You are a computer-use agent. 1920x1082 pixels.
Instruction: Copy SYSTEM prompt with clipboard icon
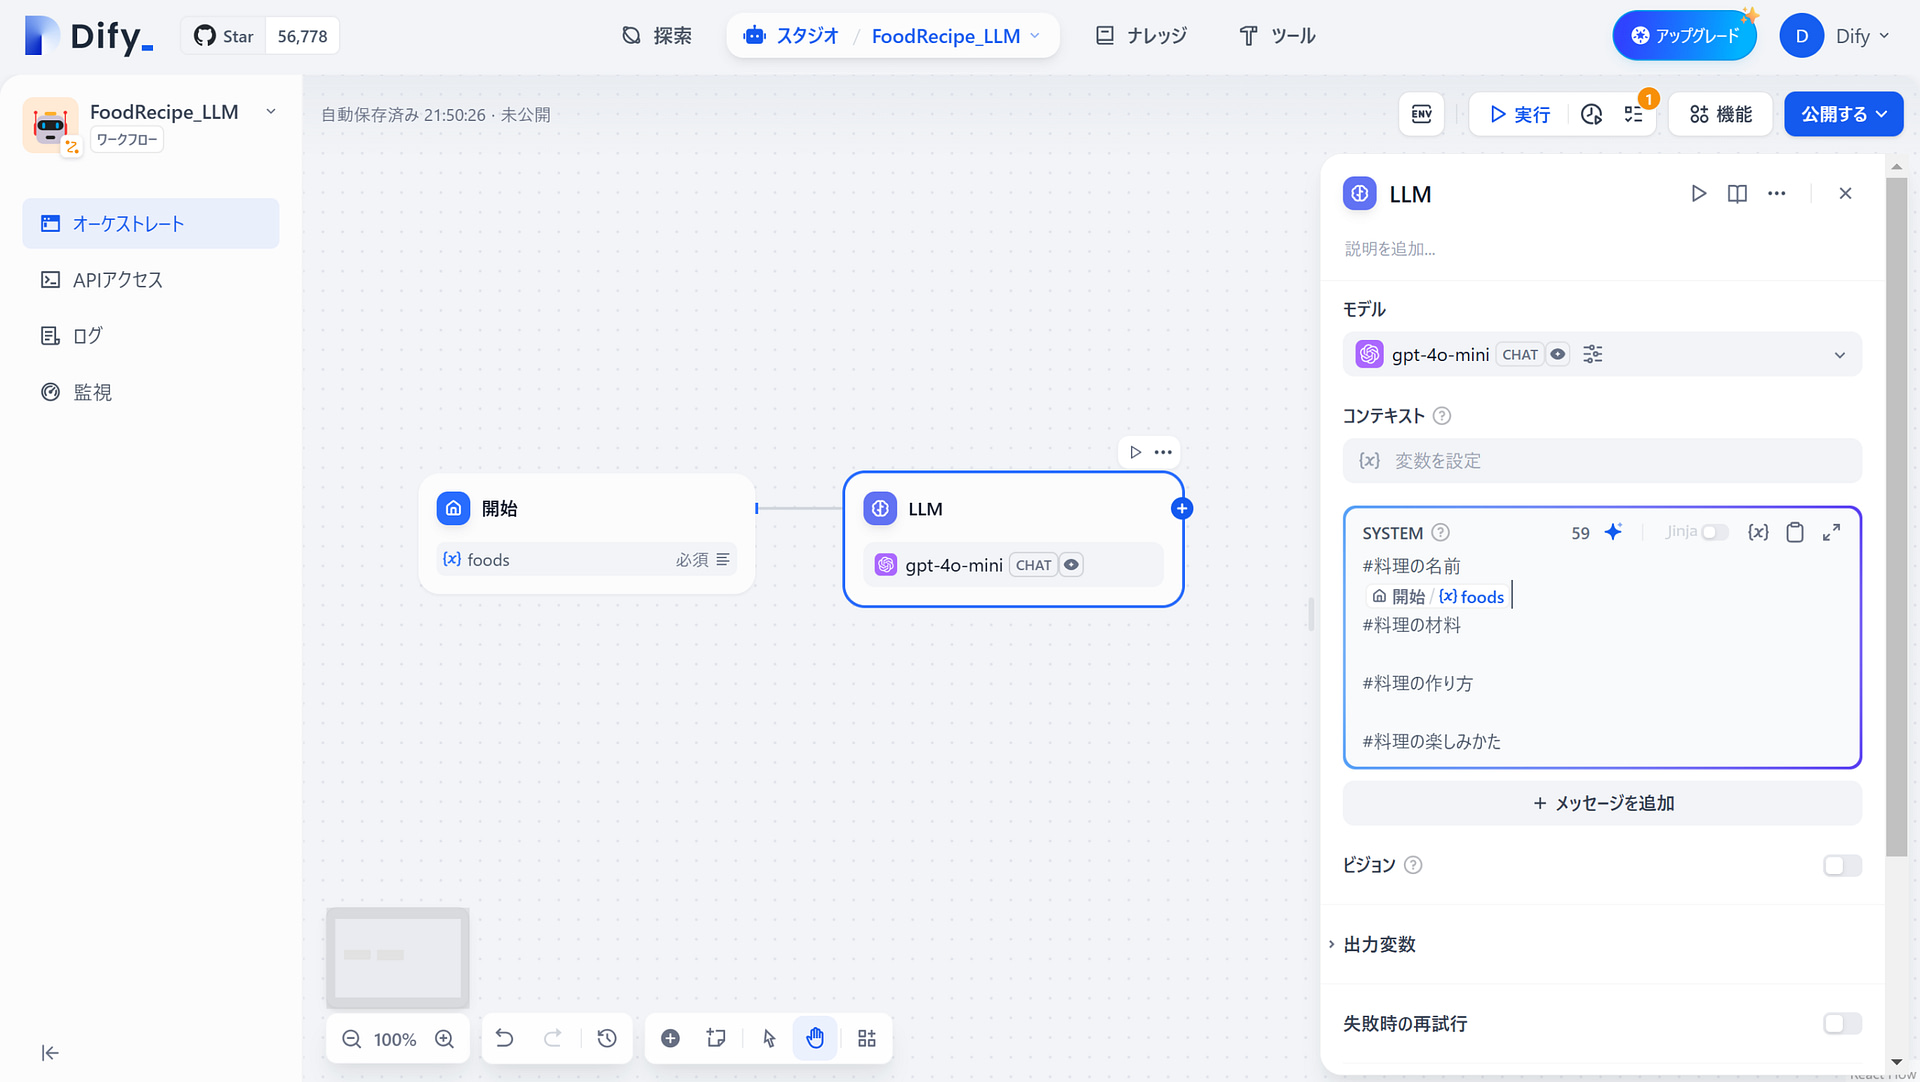[x=1795, y=532]
